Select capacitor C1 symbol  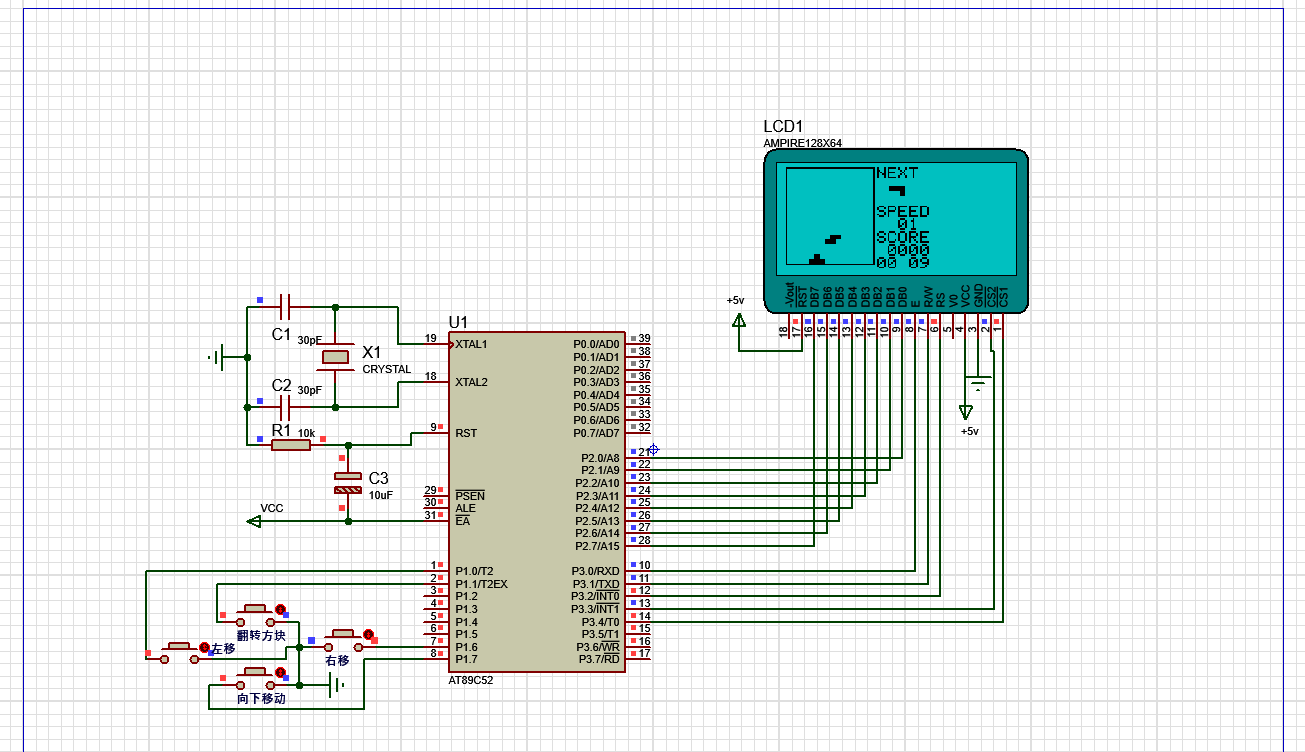pos(284,307)
